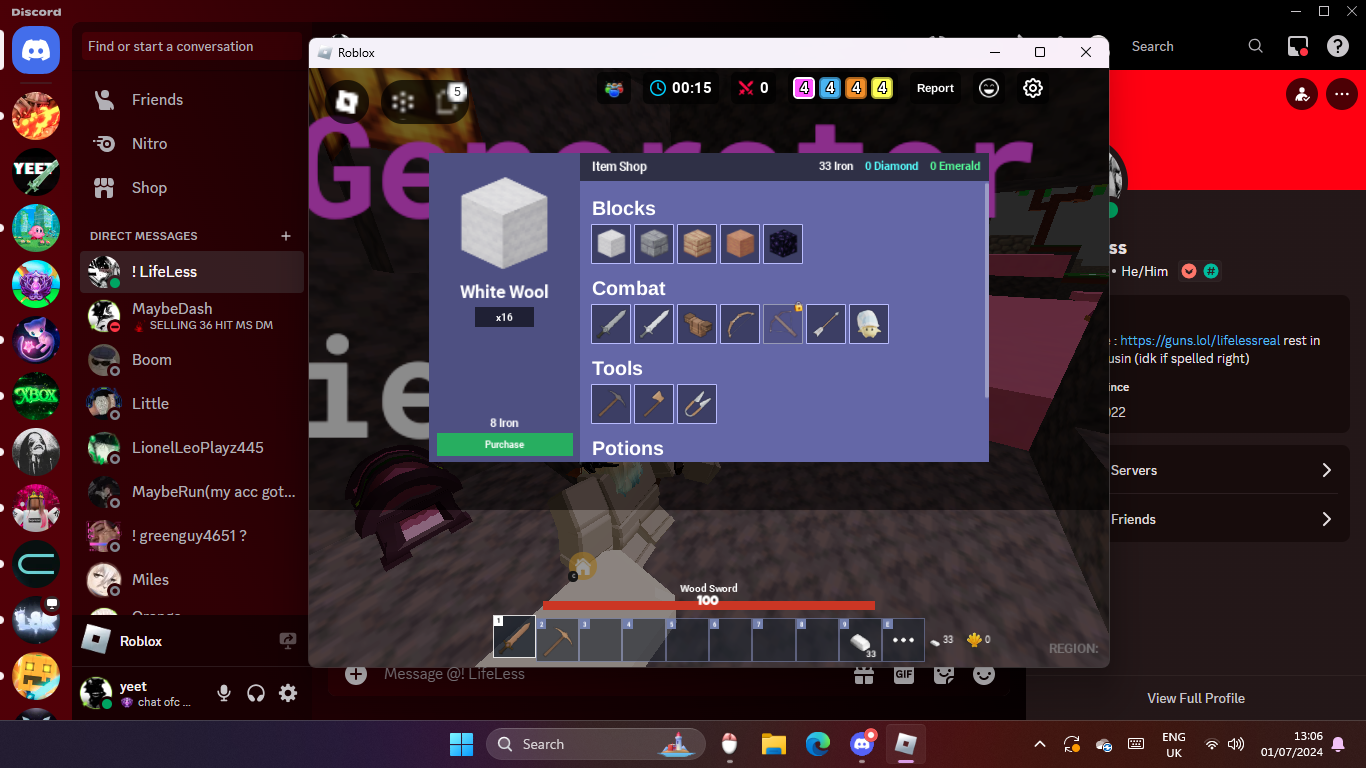Select the shears in Tools section
The width and height of the screenshot is (1366, 768).
697,404
